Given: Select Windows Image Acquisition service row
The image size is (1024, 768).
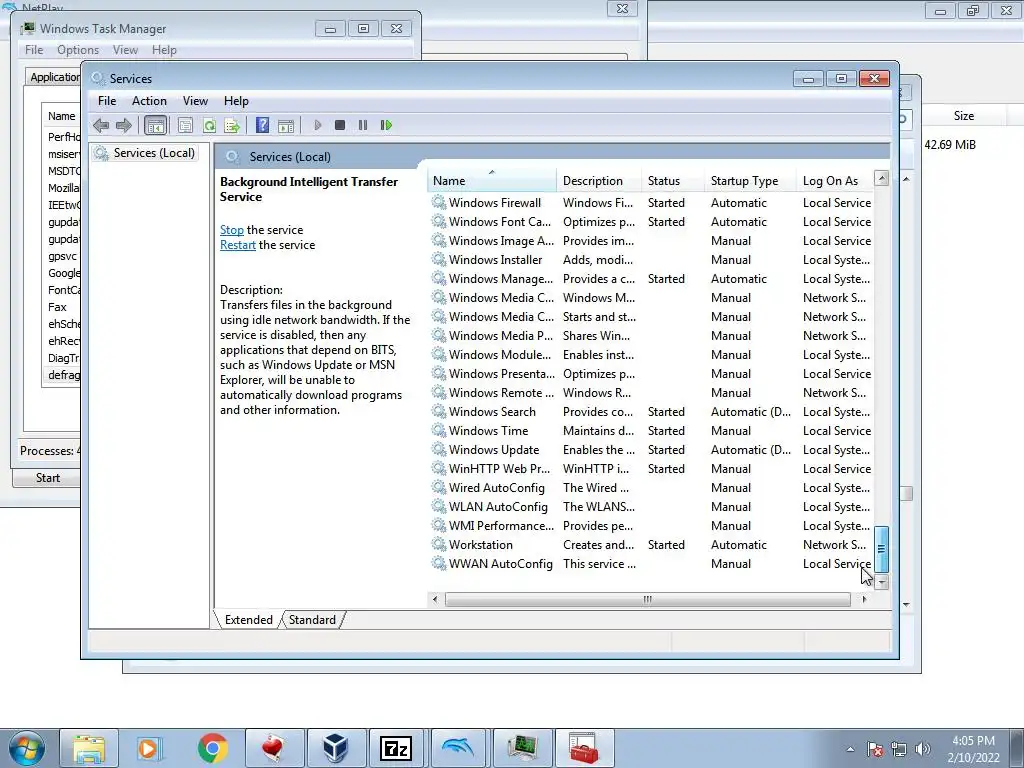Looking at the screenshot, I should (x=651, y=241).
